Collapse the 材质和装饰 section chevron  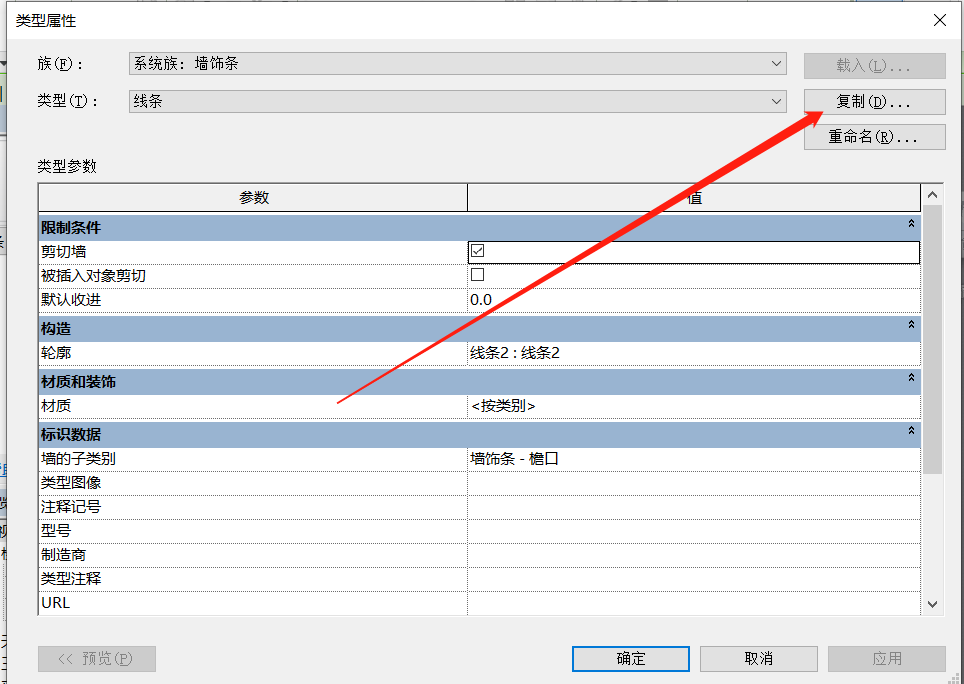pos(910,380)
